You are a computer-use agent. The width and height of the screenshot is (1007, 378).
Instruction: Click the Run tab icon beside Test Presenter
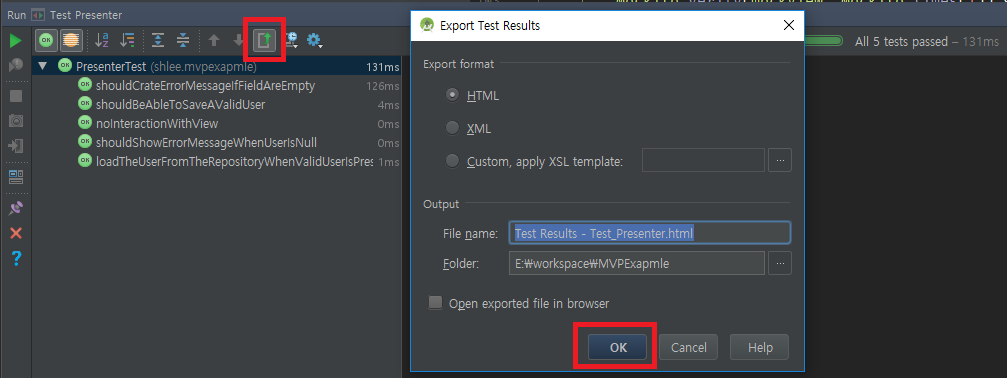point(38,15)
